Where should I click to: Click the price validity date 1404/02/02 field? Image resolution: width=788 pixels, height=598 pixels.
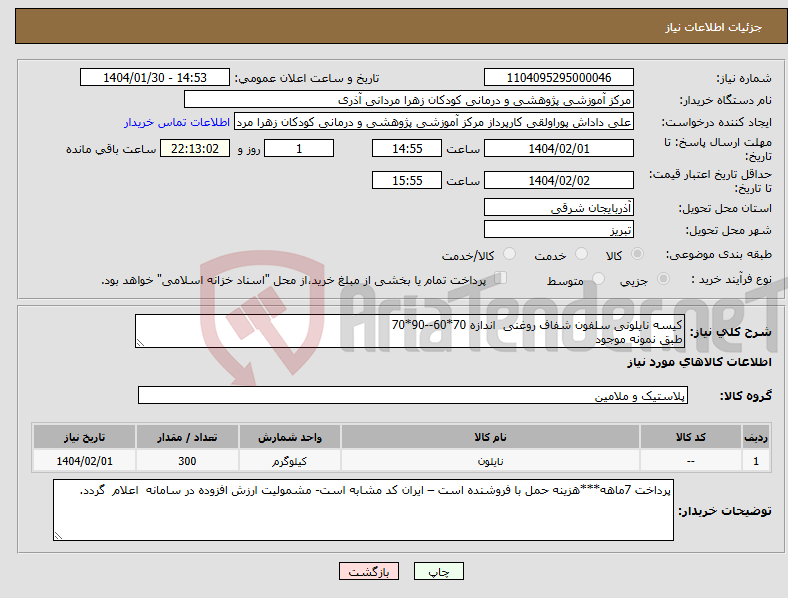(558, 180)
